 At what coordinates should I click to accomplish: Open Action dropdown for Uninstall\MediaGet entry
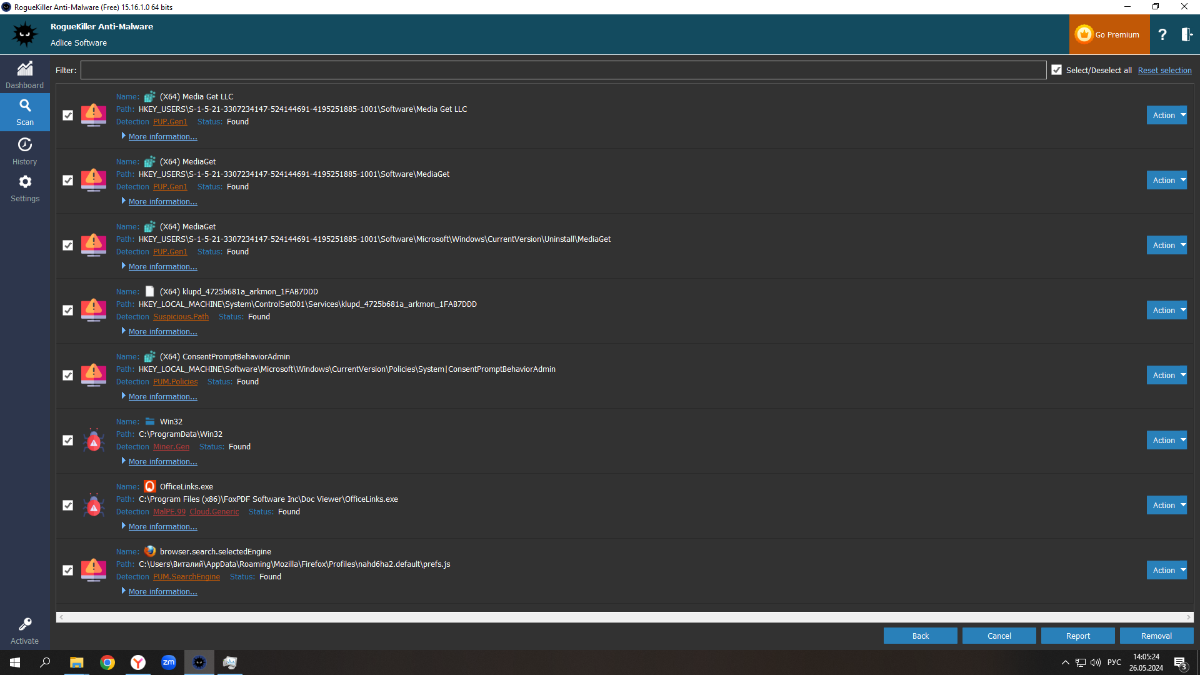coord(1167,245)
